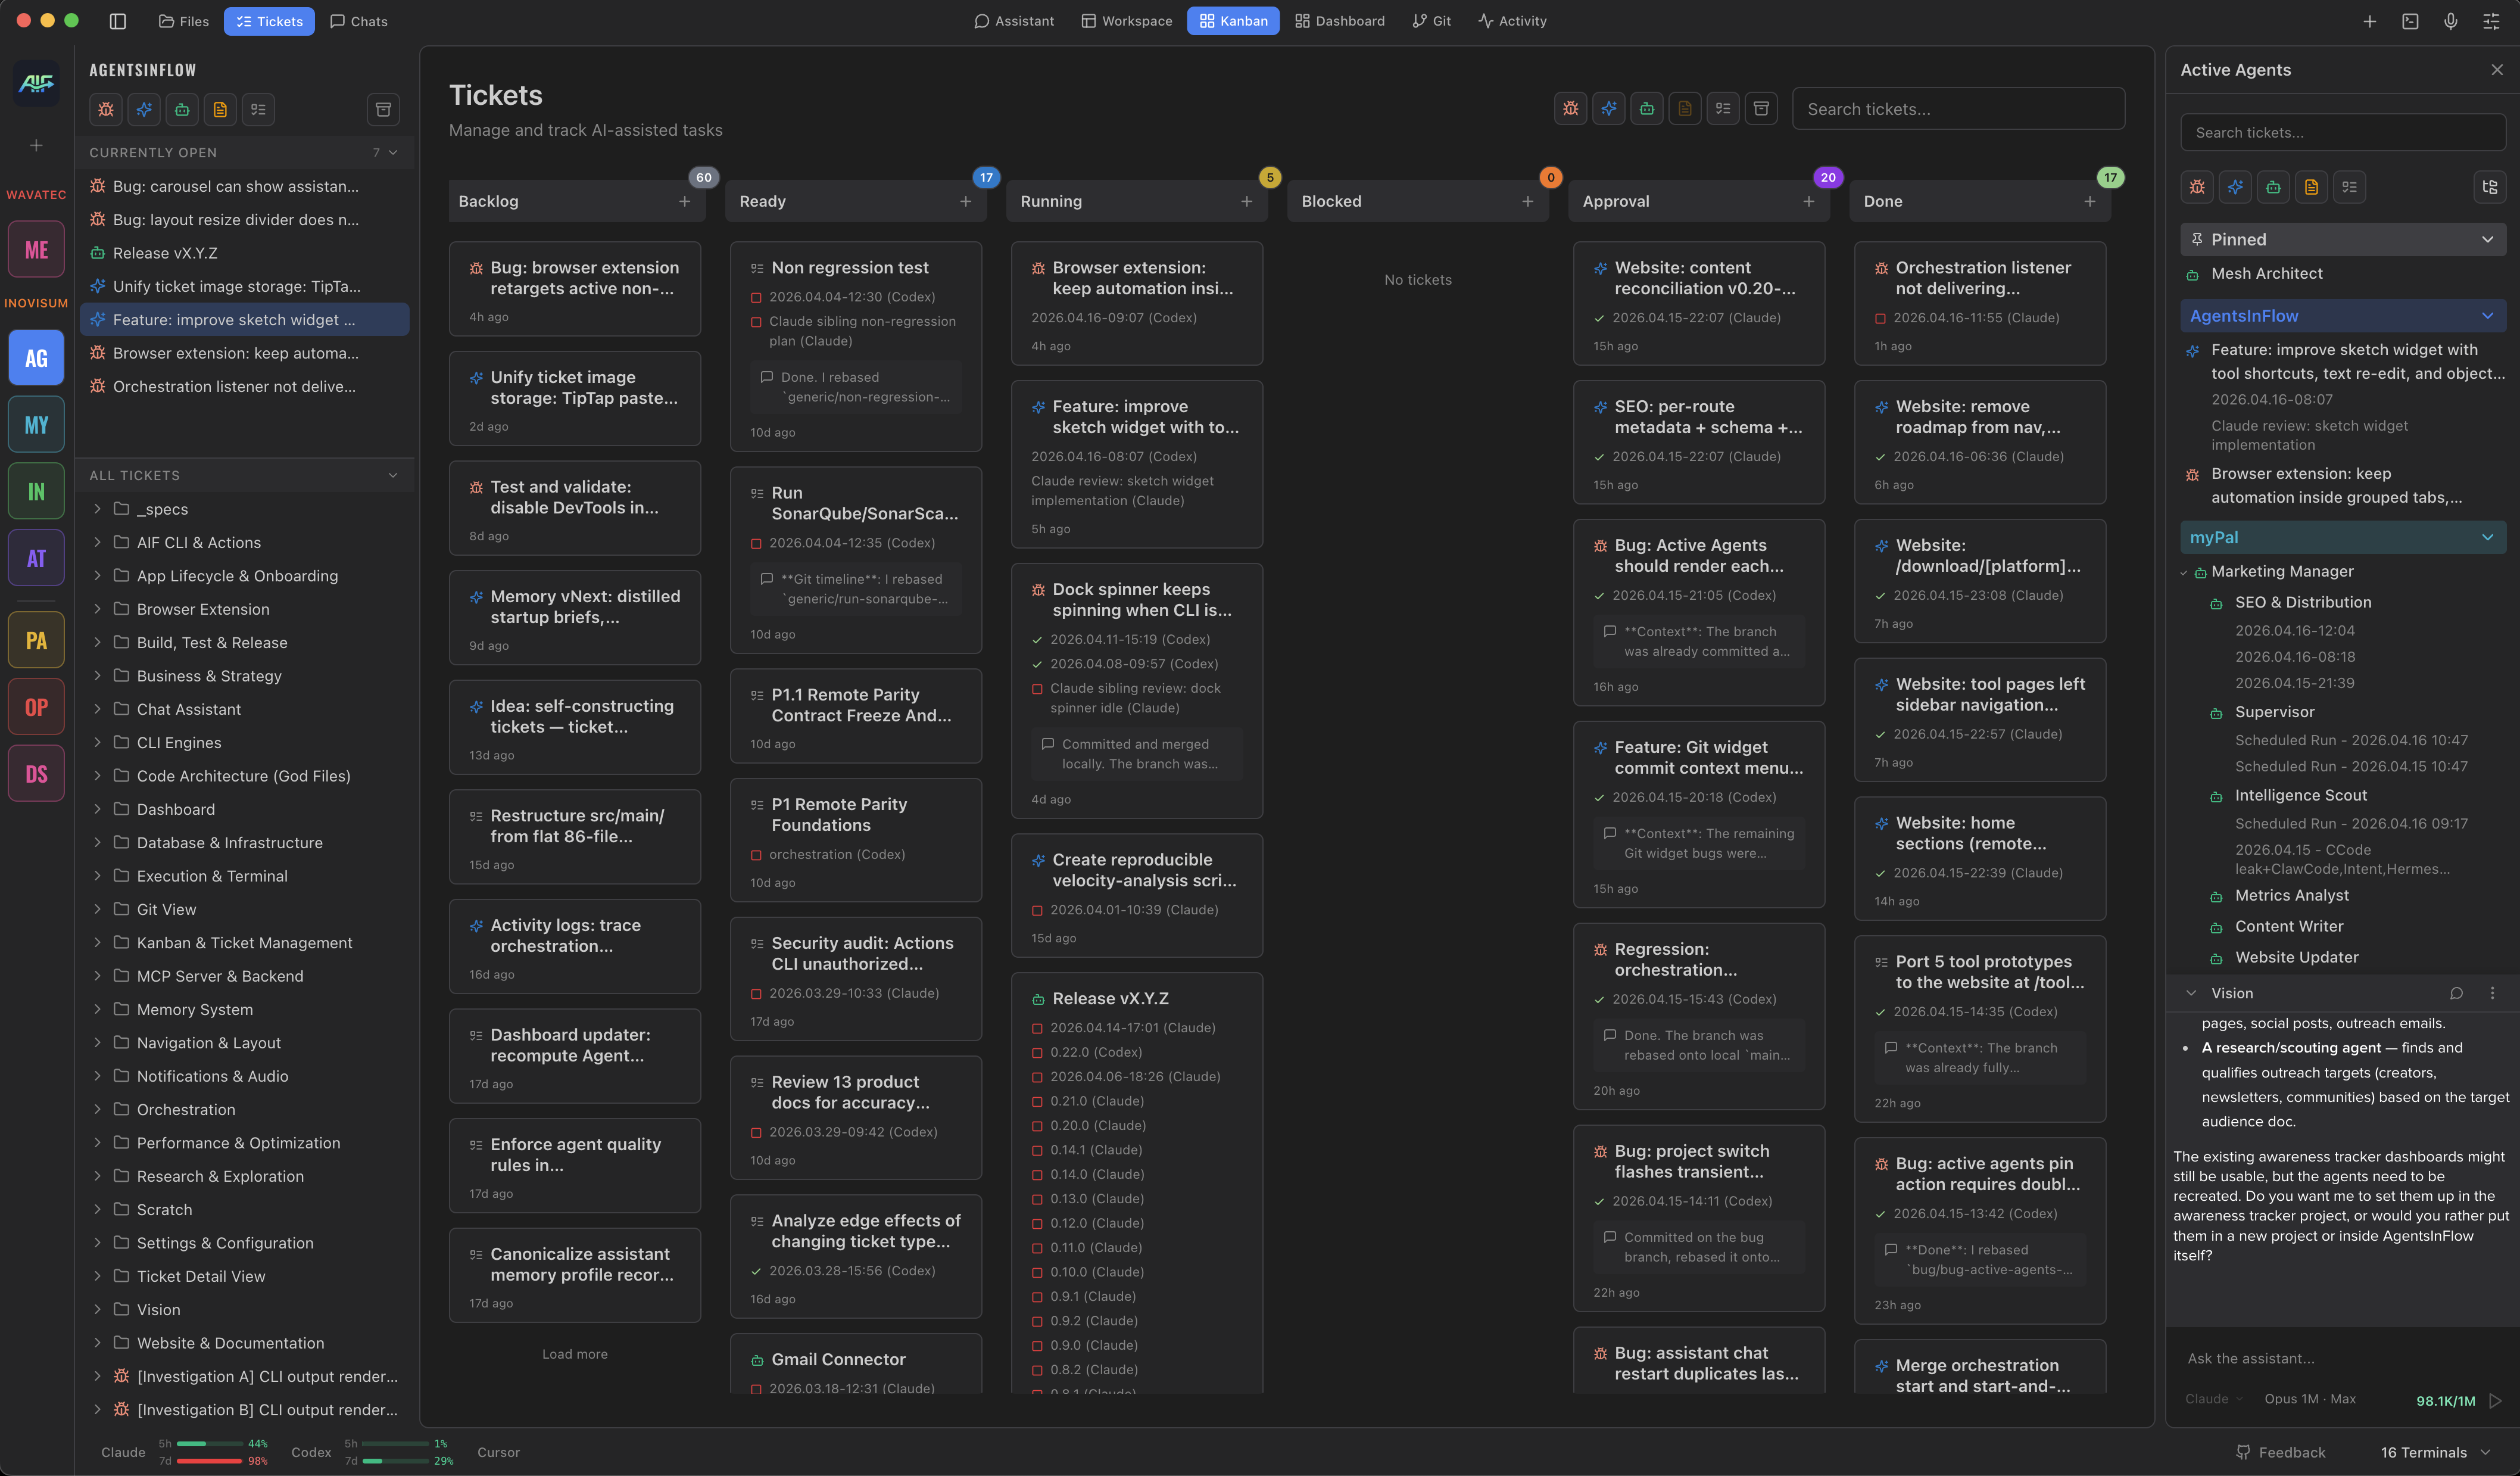This screenshot has height=1476, width=2520.
Task: Collapse the Marketing Manager tree node
Action: 2184,573
